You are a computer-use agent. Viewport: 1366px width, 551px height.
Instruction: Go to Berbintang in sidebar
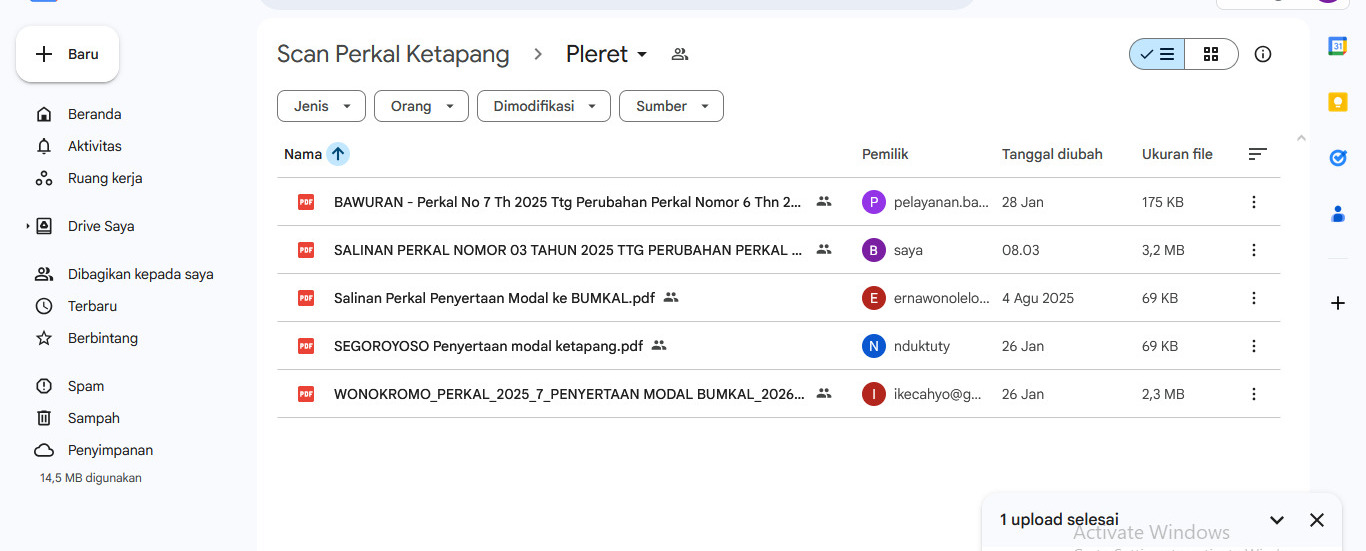pyautogui.click(x=102, y=338)
